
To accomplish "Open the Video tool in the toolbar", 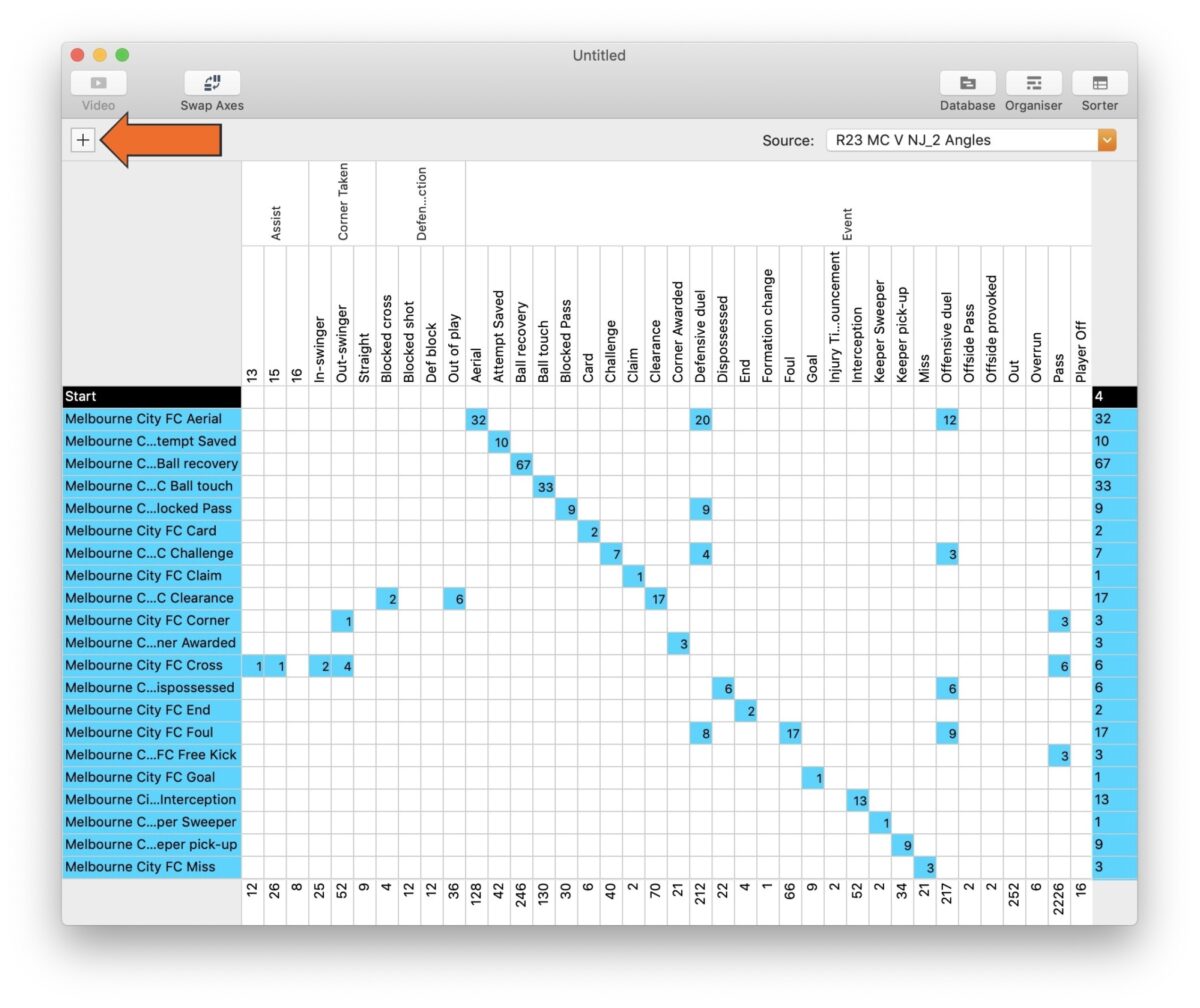I will coord(96,85).
